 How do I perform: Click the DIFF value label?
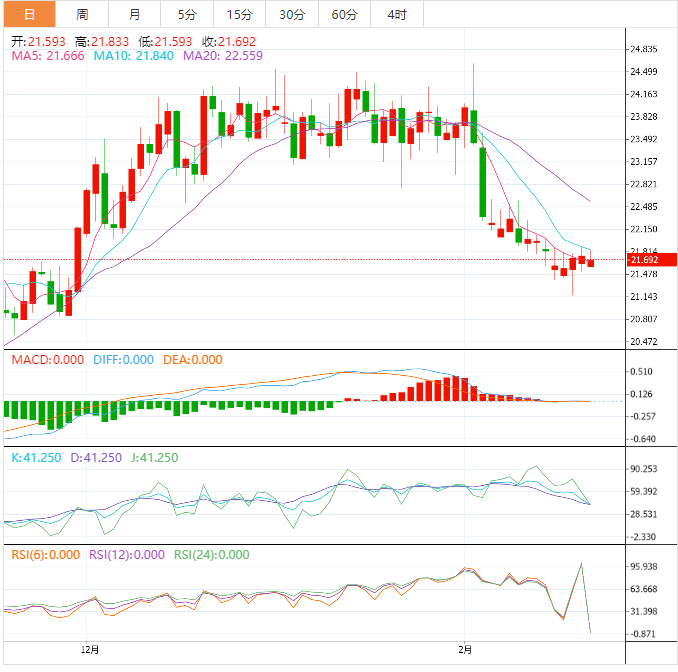point(121,360)
